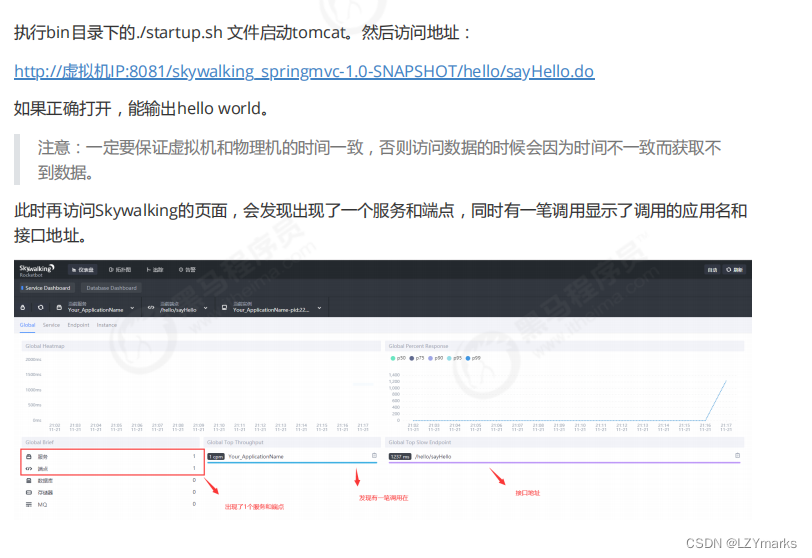
Task: Switch to Database Dashboard tab
Action: [x=111, y=288]
